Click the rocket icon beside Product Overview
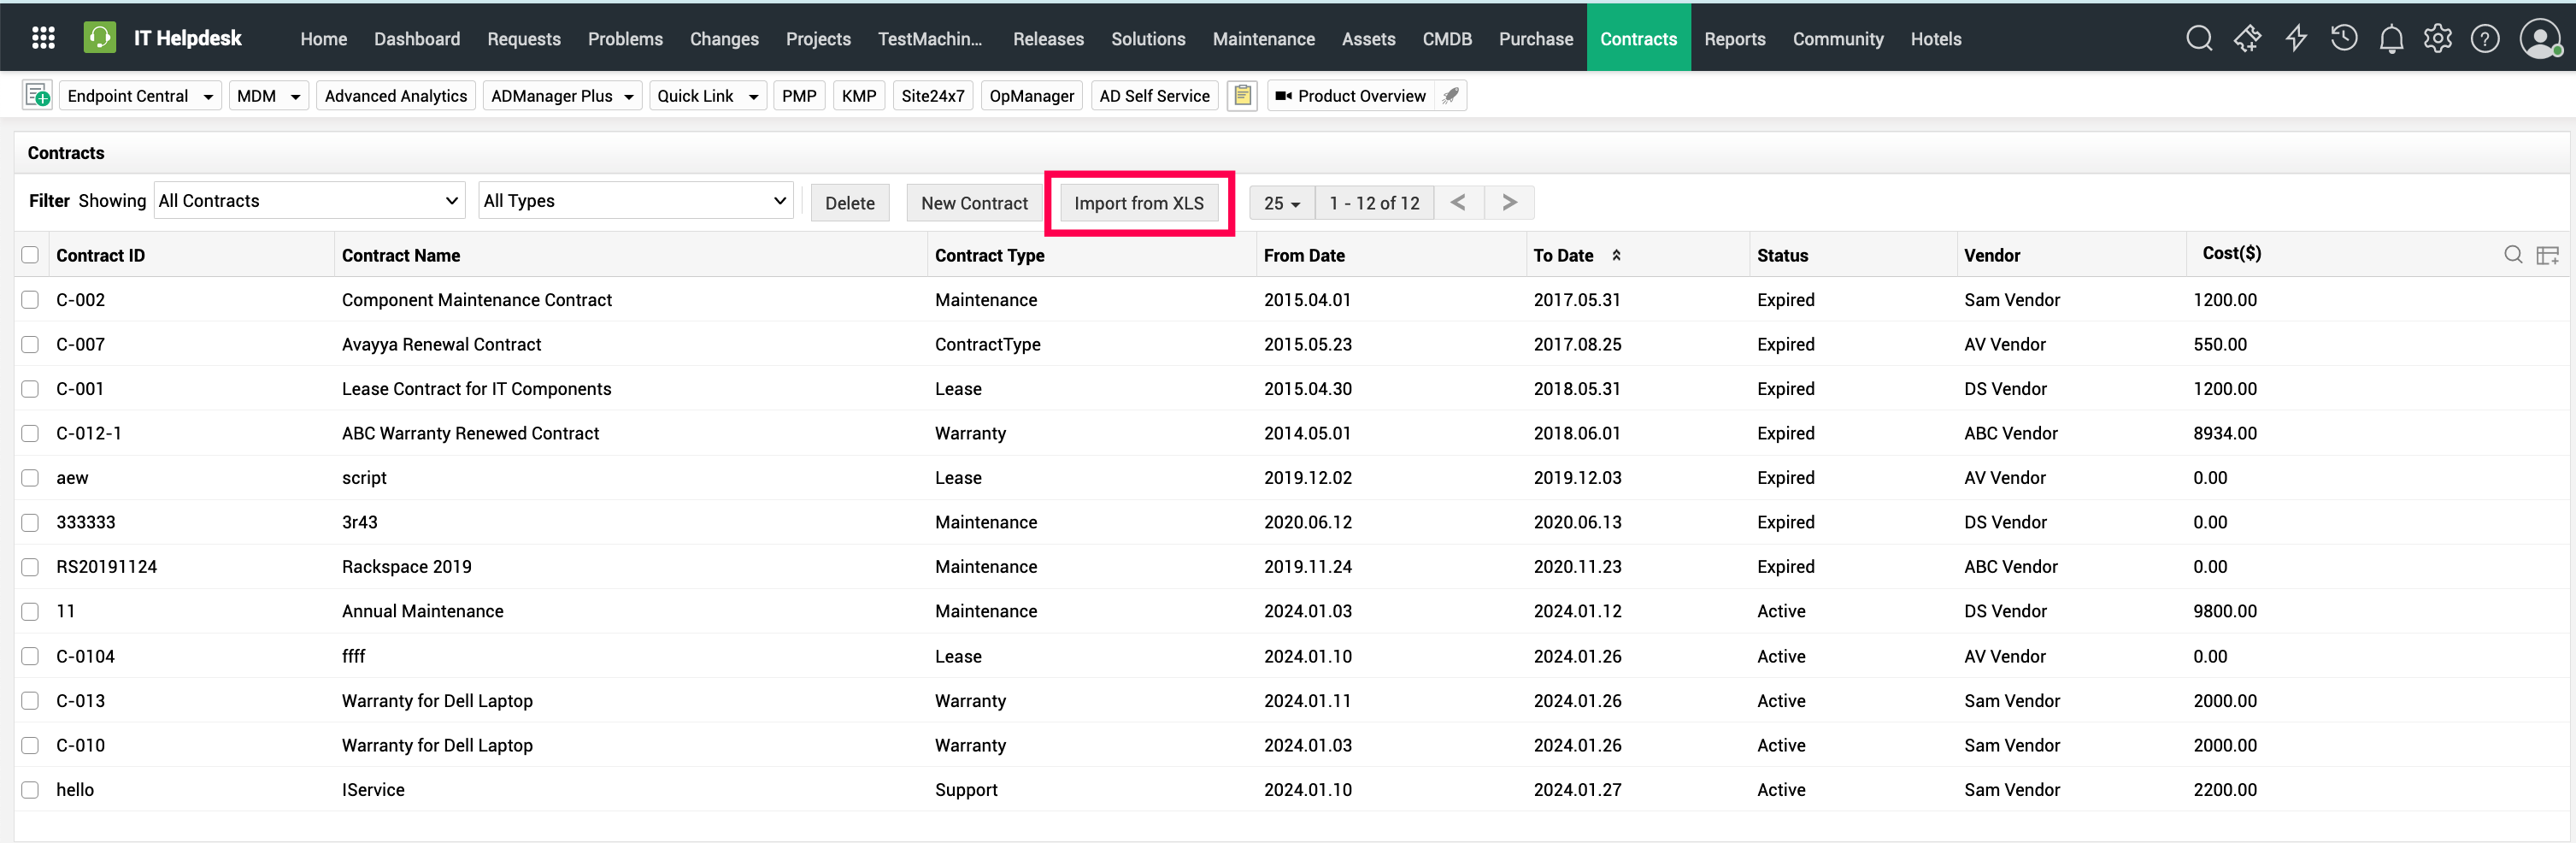The width and height of the screenshot is (2576, 843). coord(1450,95)
